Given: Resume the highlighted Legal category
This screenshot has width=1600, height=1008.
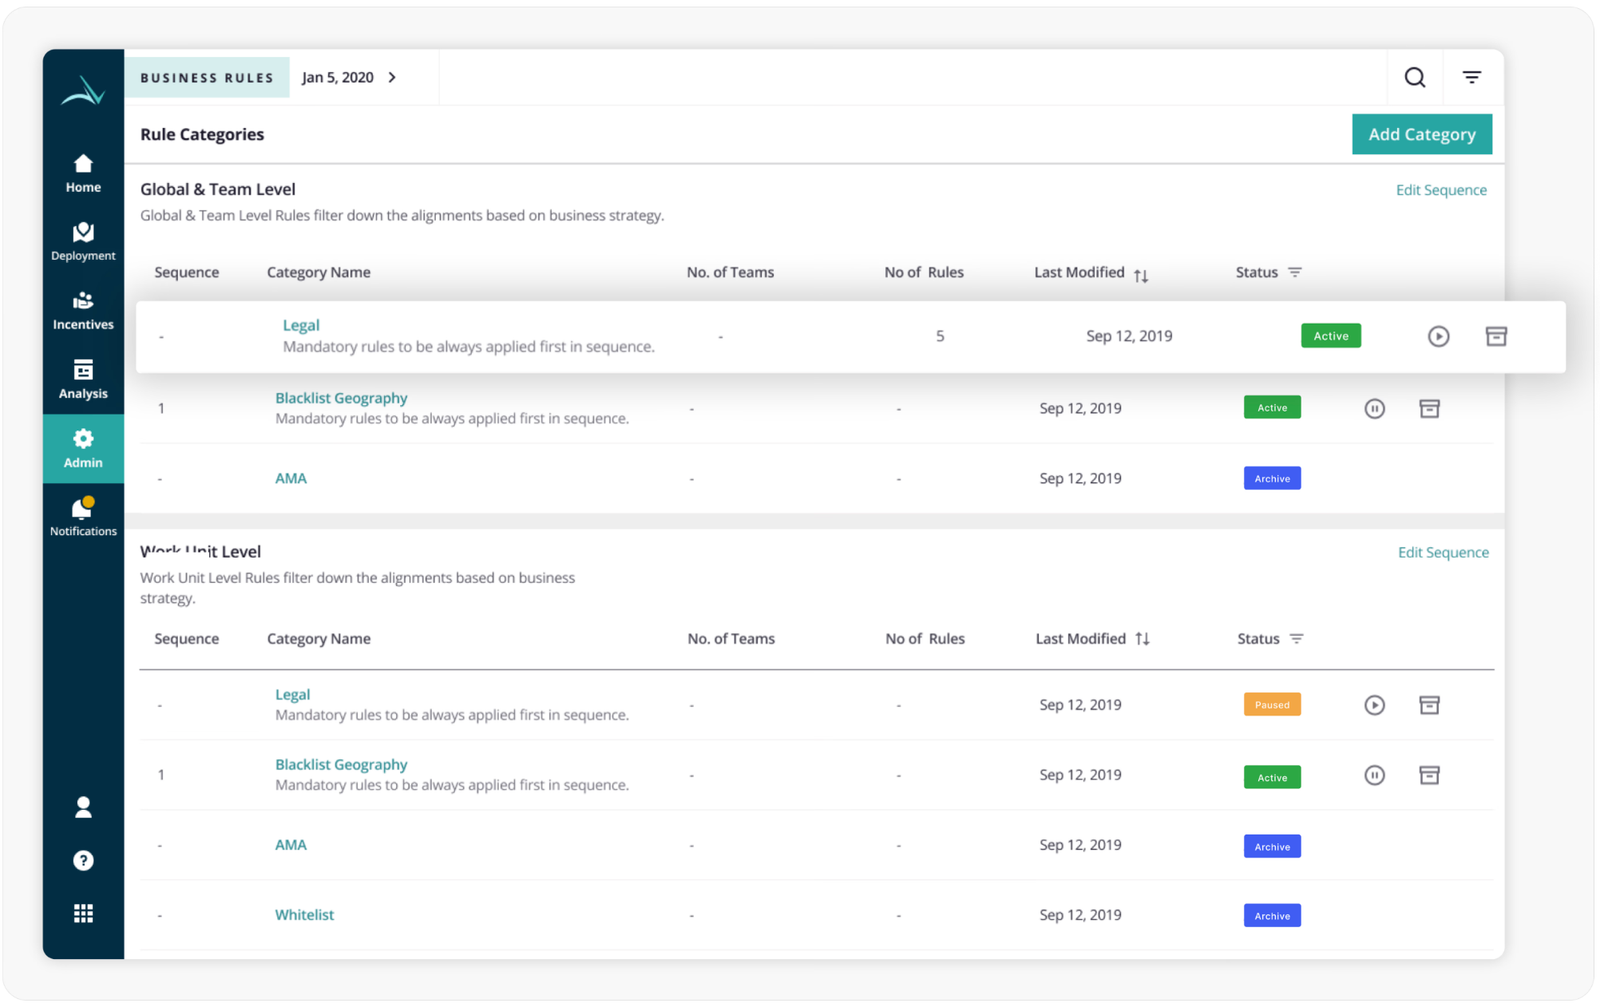Looking at the screenshot, I should click(x=1438, y=336).
